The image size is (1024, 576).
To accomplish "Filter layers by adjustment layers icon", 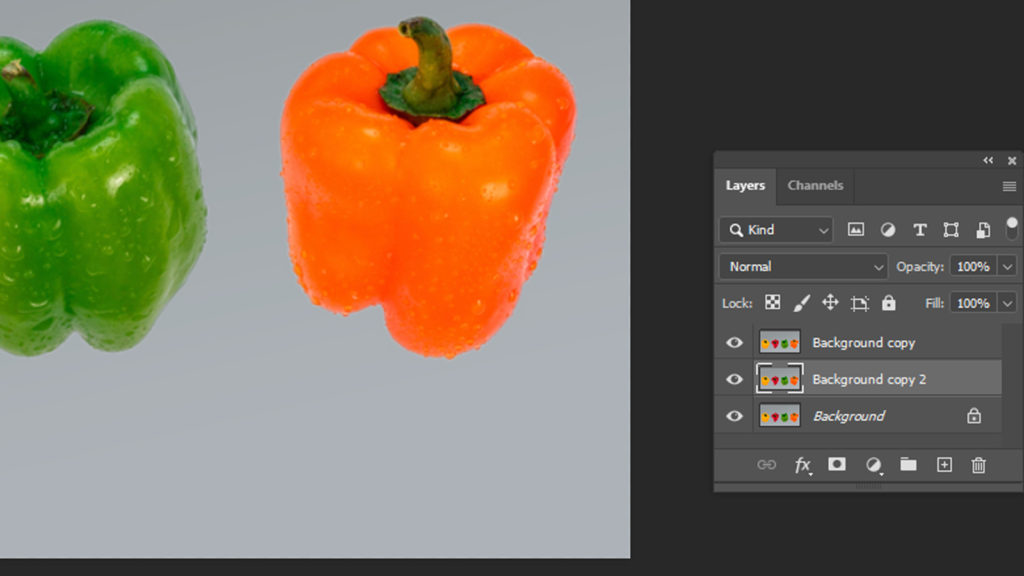I will [888, 229].
